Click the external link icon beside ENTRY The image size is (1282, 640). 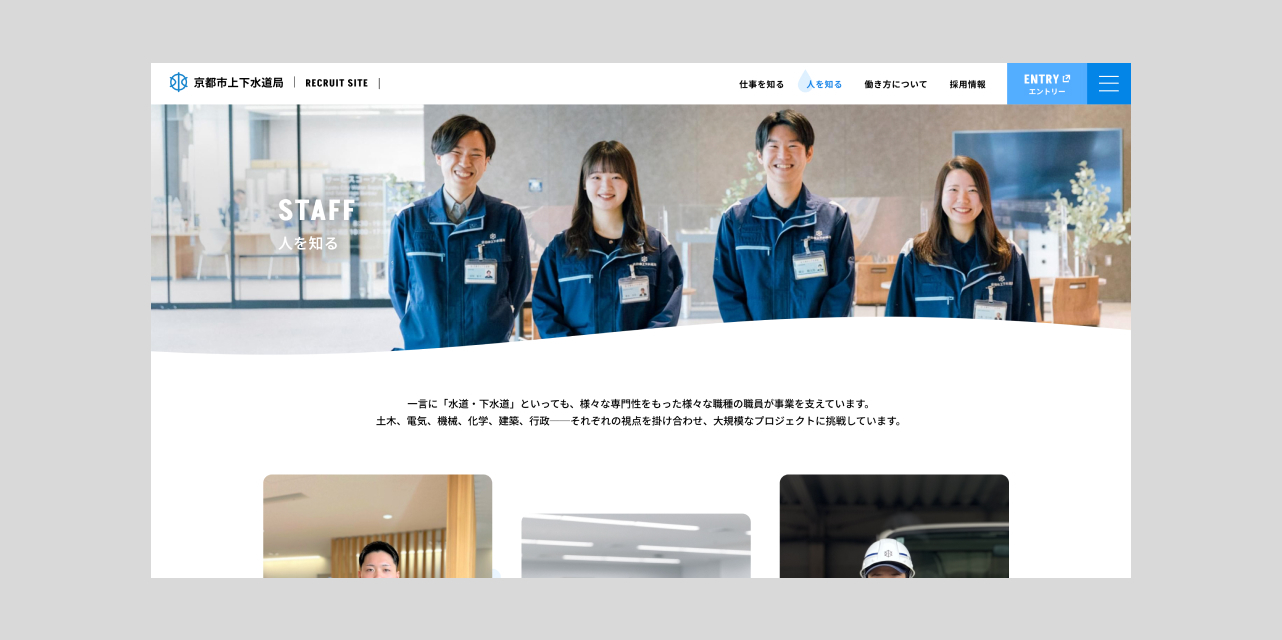1066,79
